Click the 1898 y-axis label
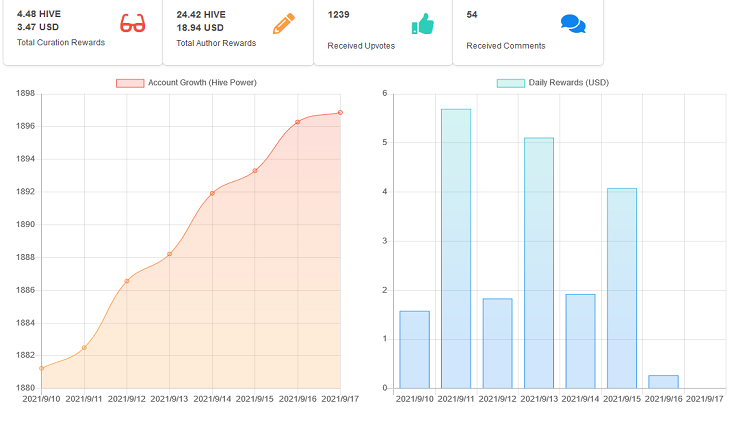 click(x=25, y=94)
